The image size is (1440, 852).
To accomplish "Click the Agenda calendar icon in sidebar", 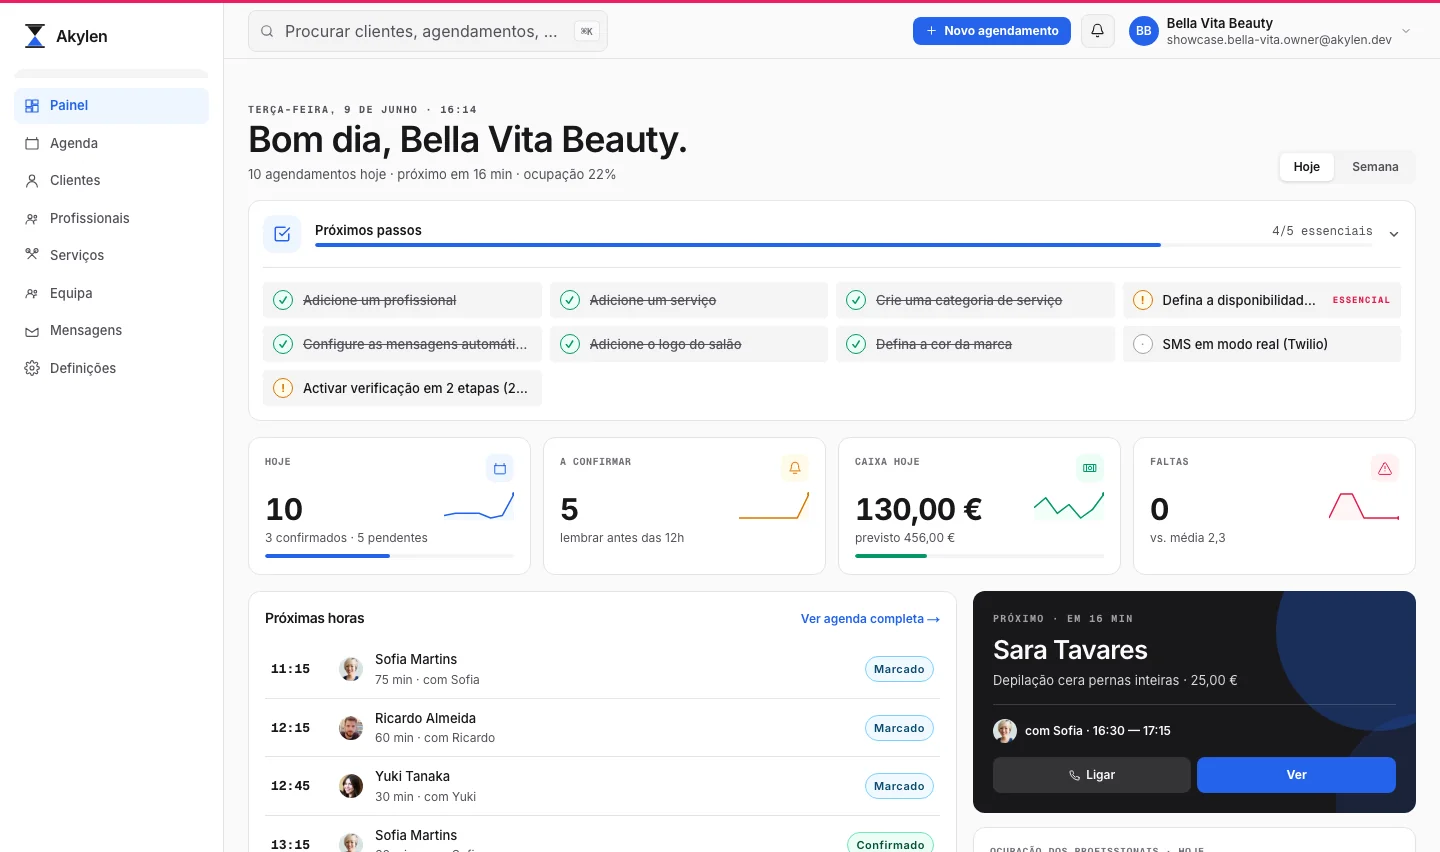I will (32, 143).
